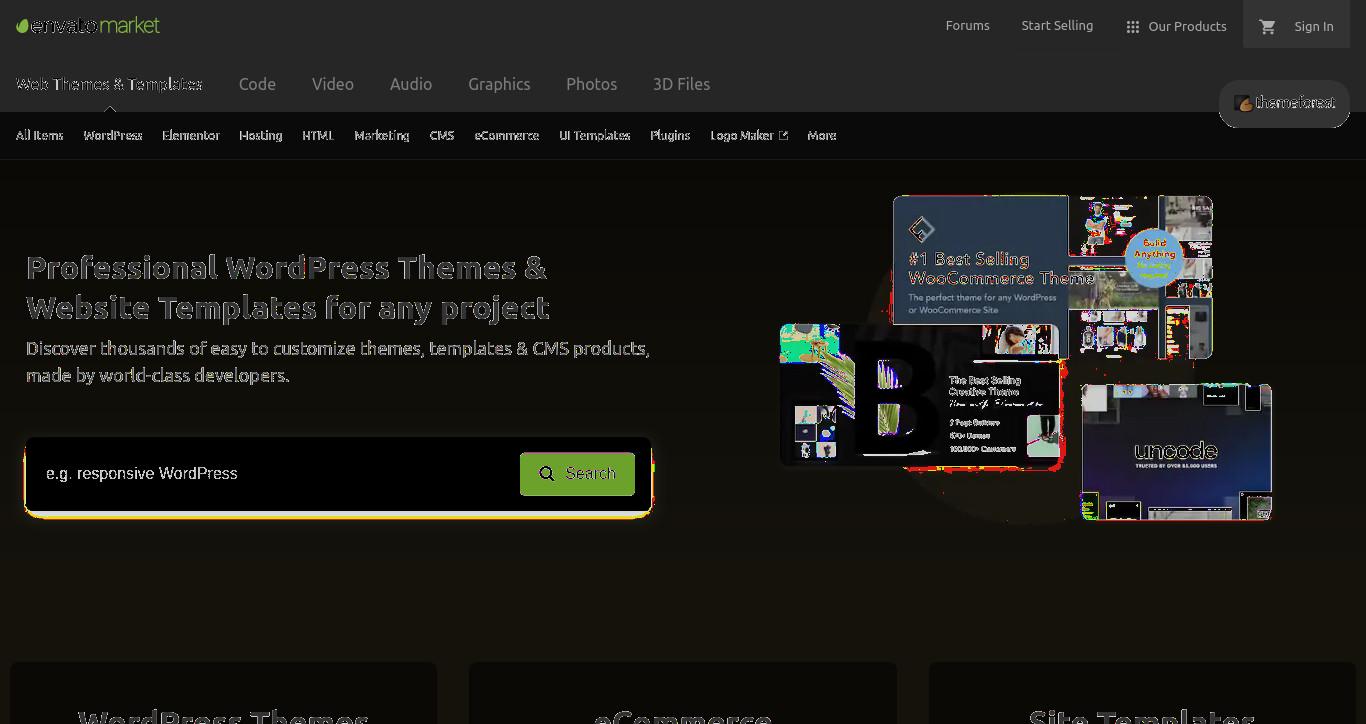Open Elementor submenu item
Image resolution: width=1366 pixels, height=724 pixels.
click(x=191, y=135)
